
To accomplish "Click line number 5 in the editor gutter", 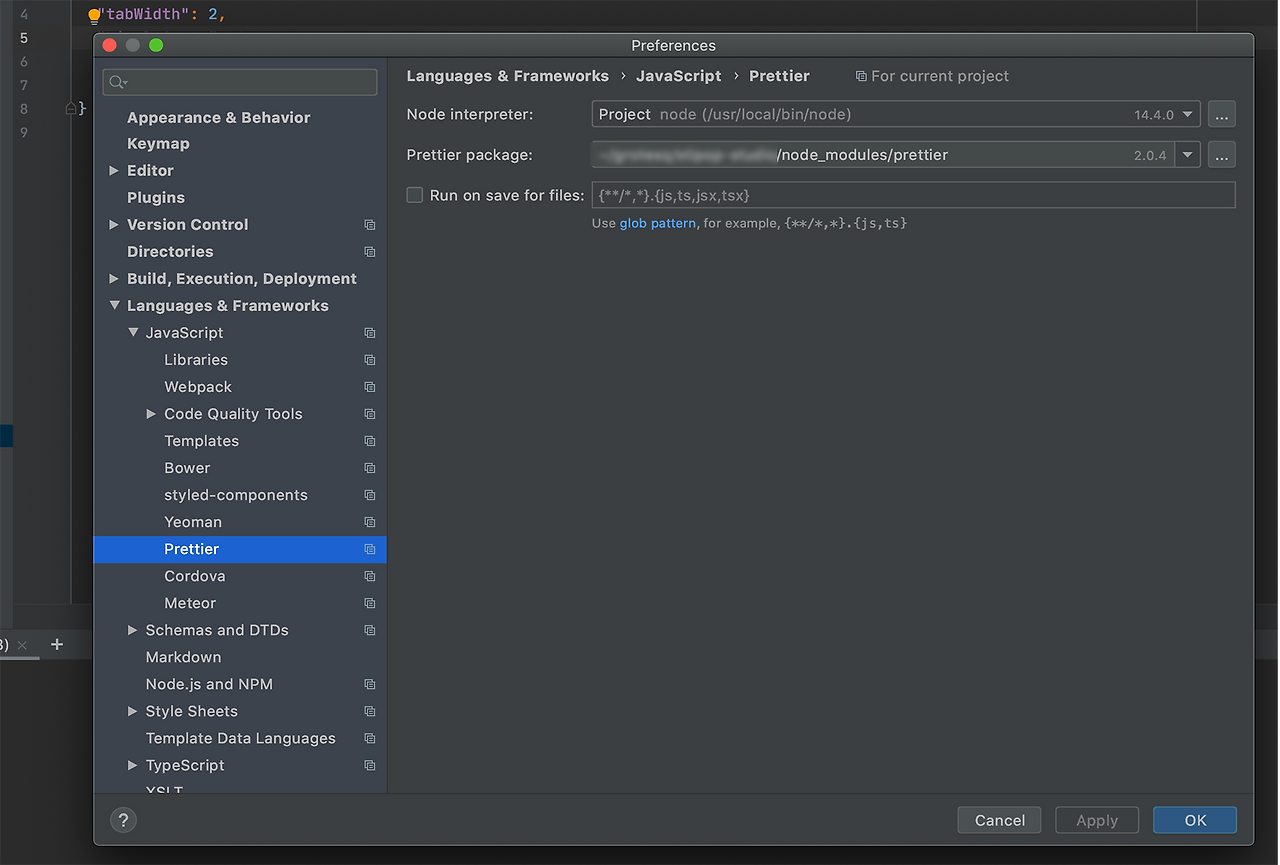I will click(x=24, y=38).
